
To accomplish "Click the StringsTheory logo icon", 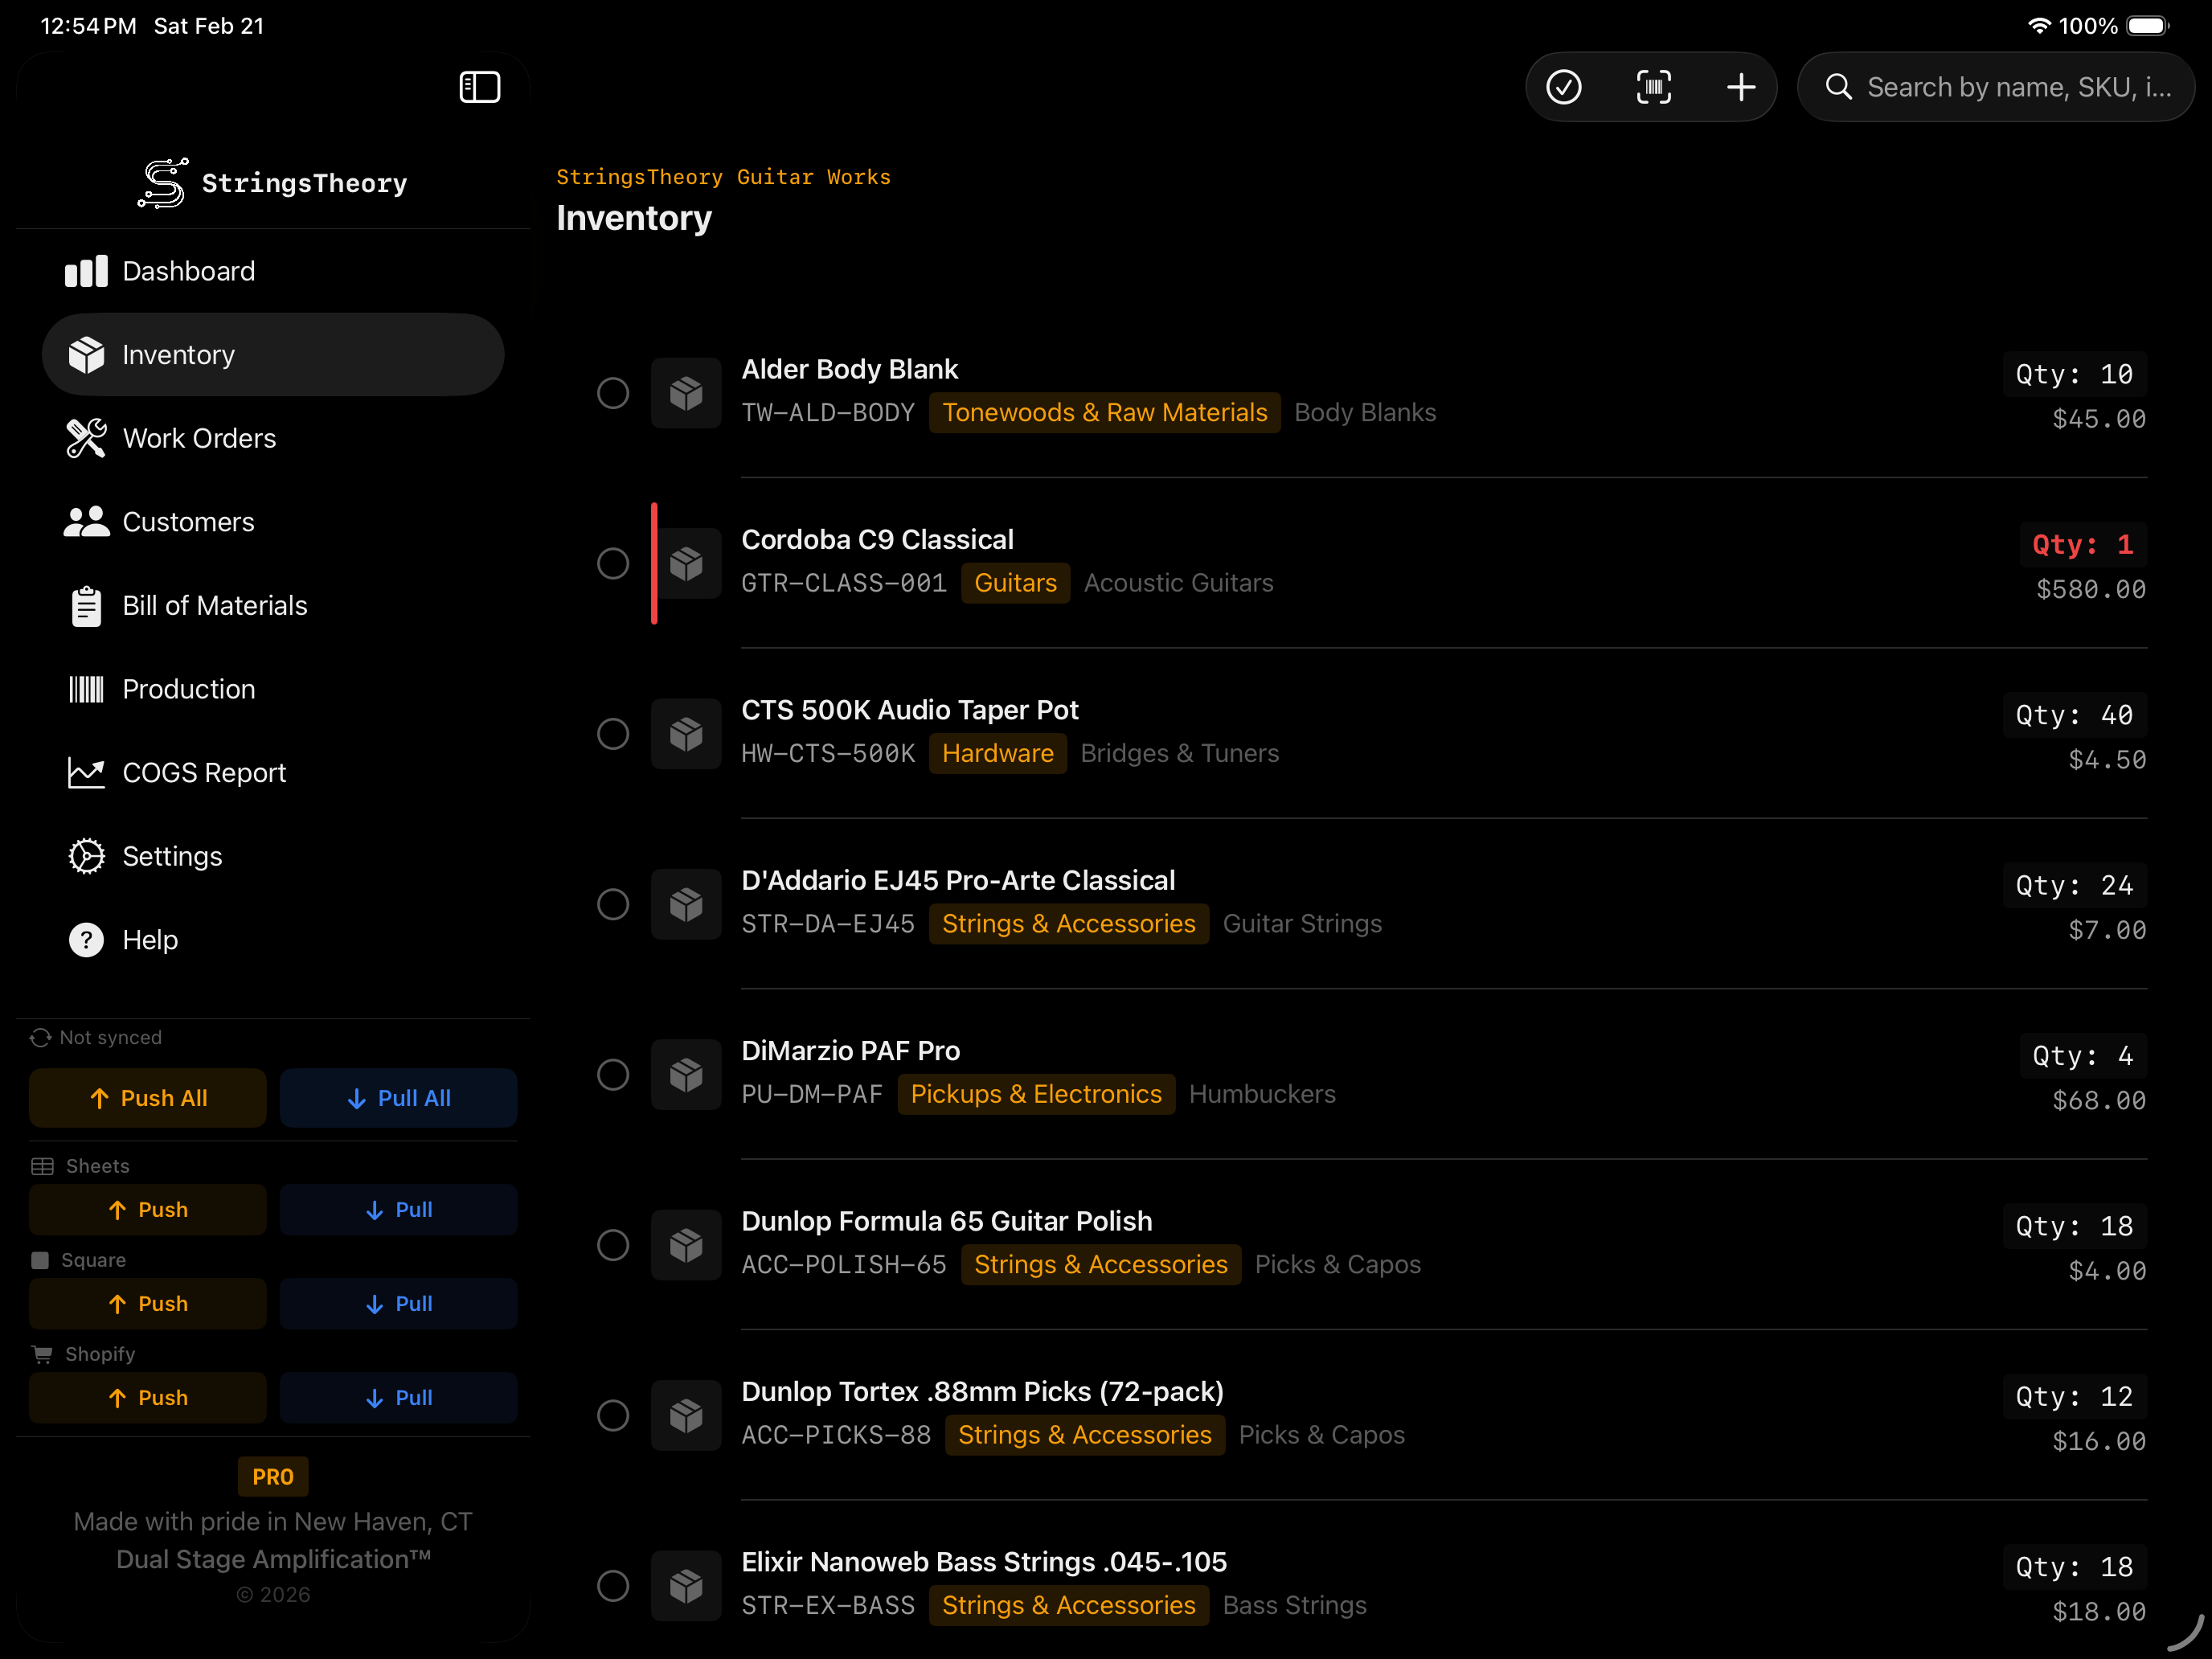I will tap(163, 183).
